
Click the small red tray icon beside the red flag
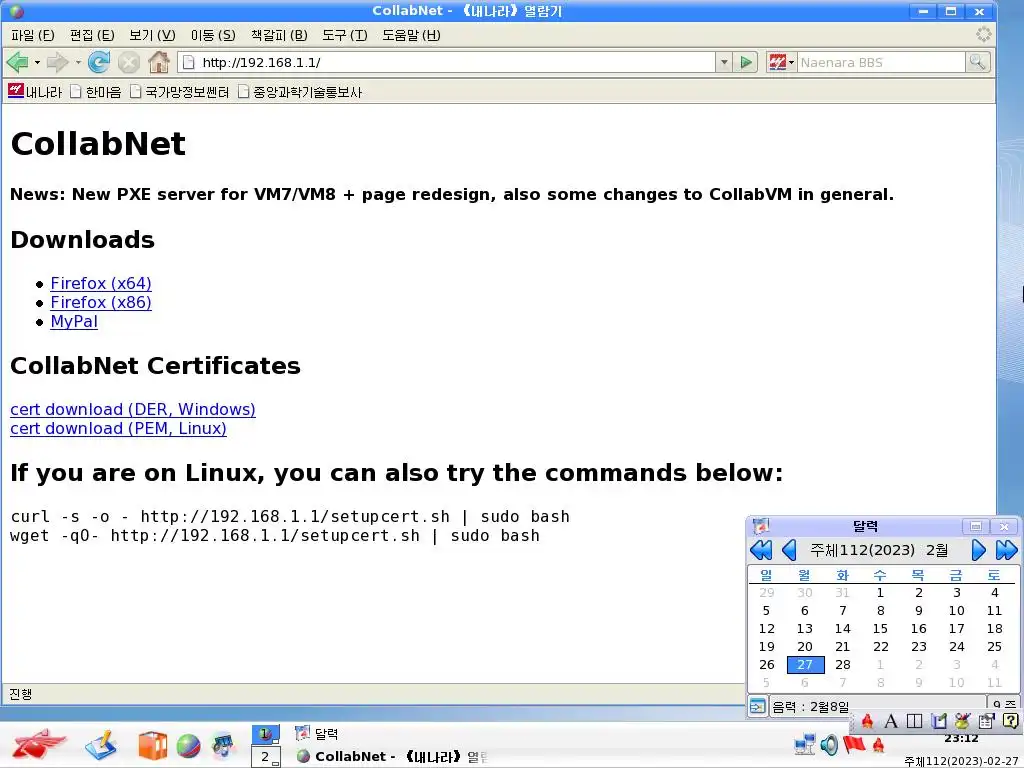pyautogui.click(x=878, y=744)
